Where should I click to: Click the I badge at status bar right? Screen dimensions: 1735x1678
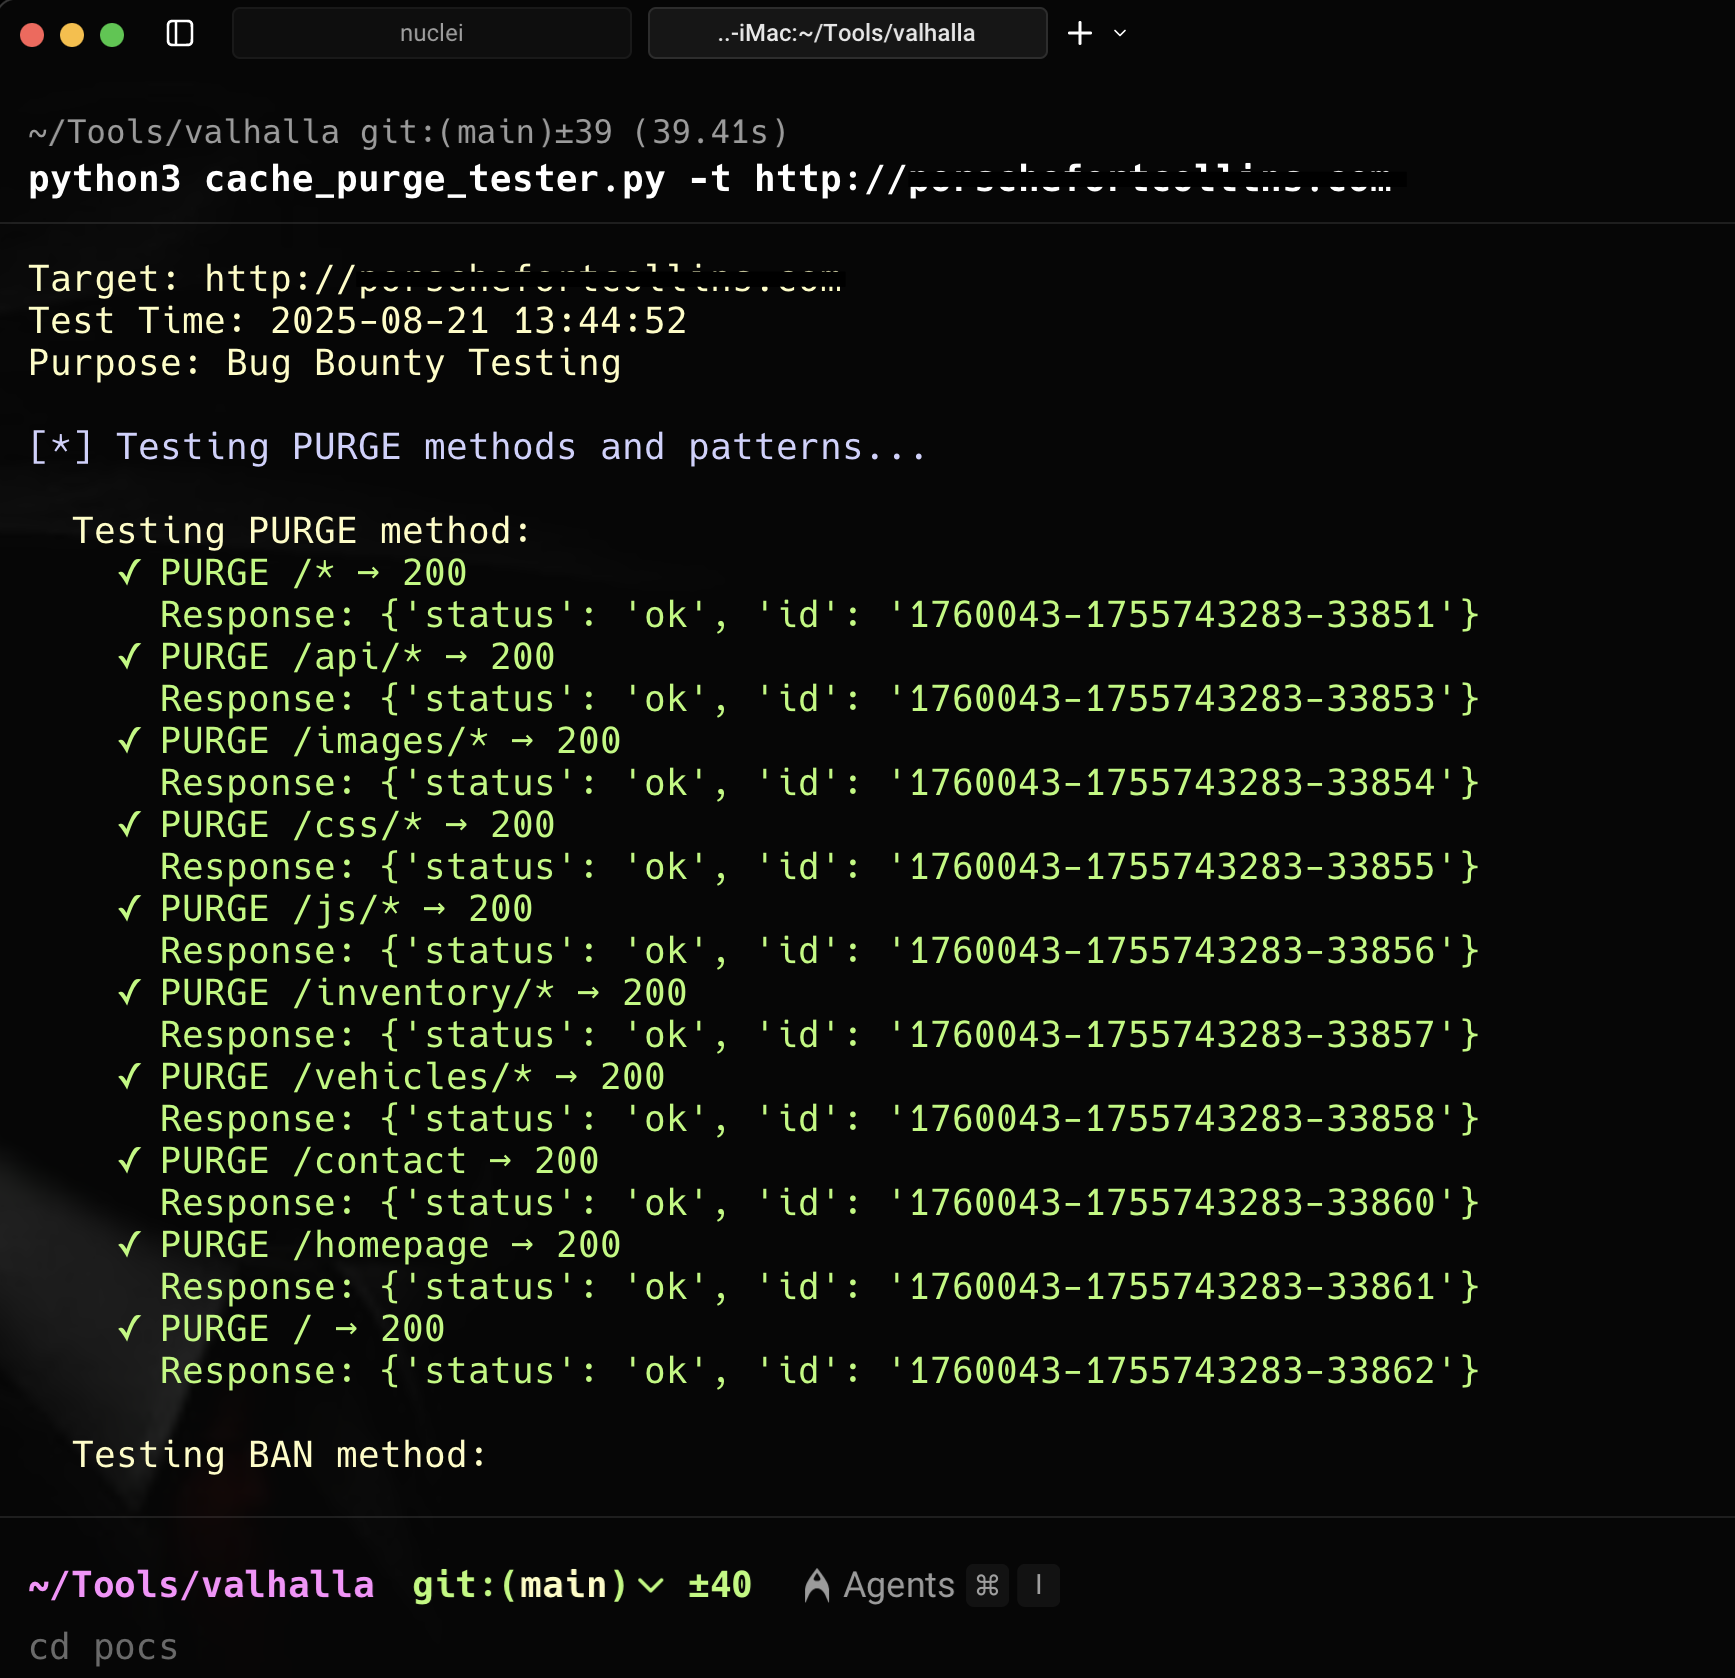(1038, 1585)
